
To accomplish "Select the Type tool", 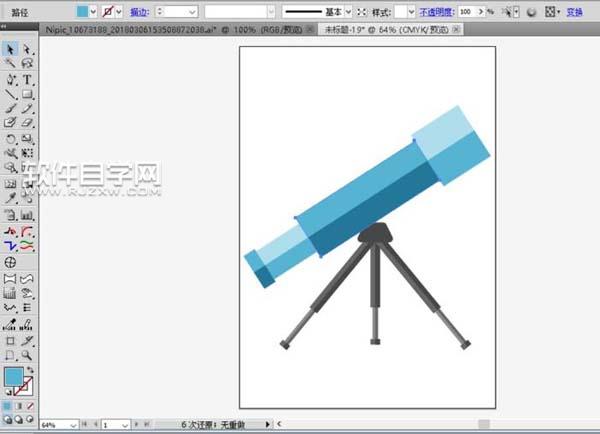I will pyautogui.click(x=27, y=79).
